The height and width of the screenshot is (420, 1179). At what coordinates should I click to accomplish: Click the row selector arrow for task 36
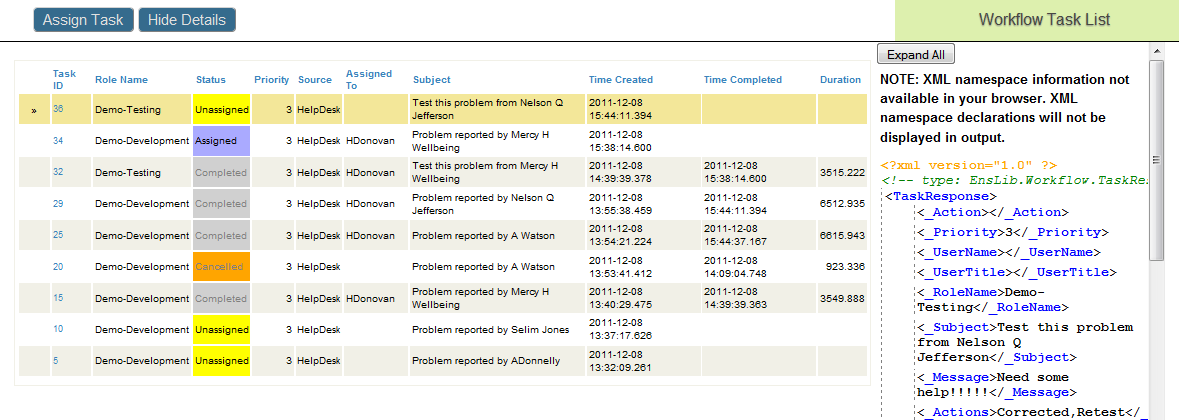(x=34, y=110)
